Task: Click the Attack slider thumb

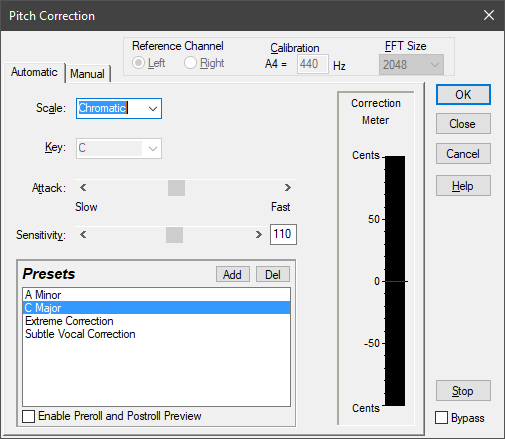Action: [x=176, y=188]
